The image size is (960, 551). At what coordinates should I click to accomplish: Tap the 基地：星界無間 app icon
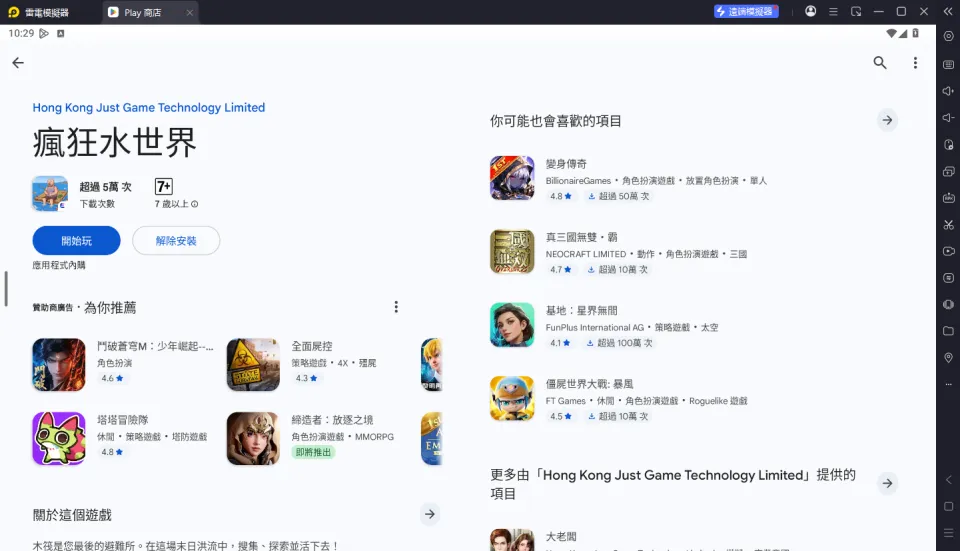pyautogui.click(x=512, y=325)
